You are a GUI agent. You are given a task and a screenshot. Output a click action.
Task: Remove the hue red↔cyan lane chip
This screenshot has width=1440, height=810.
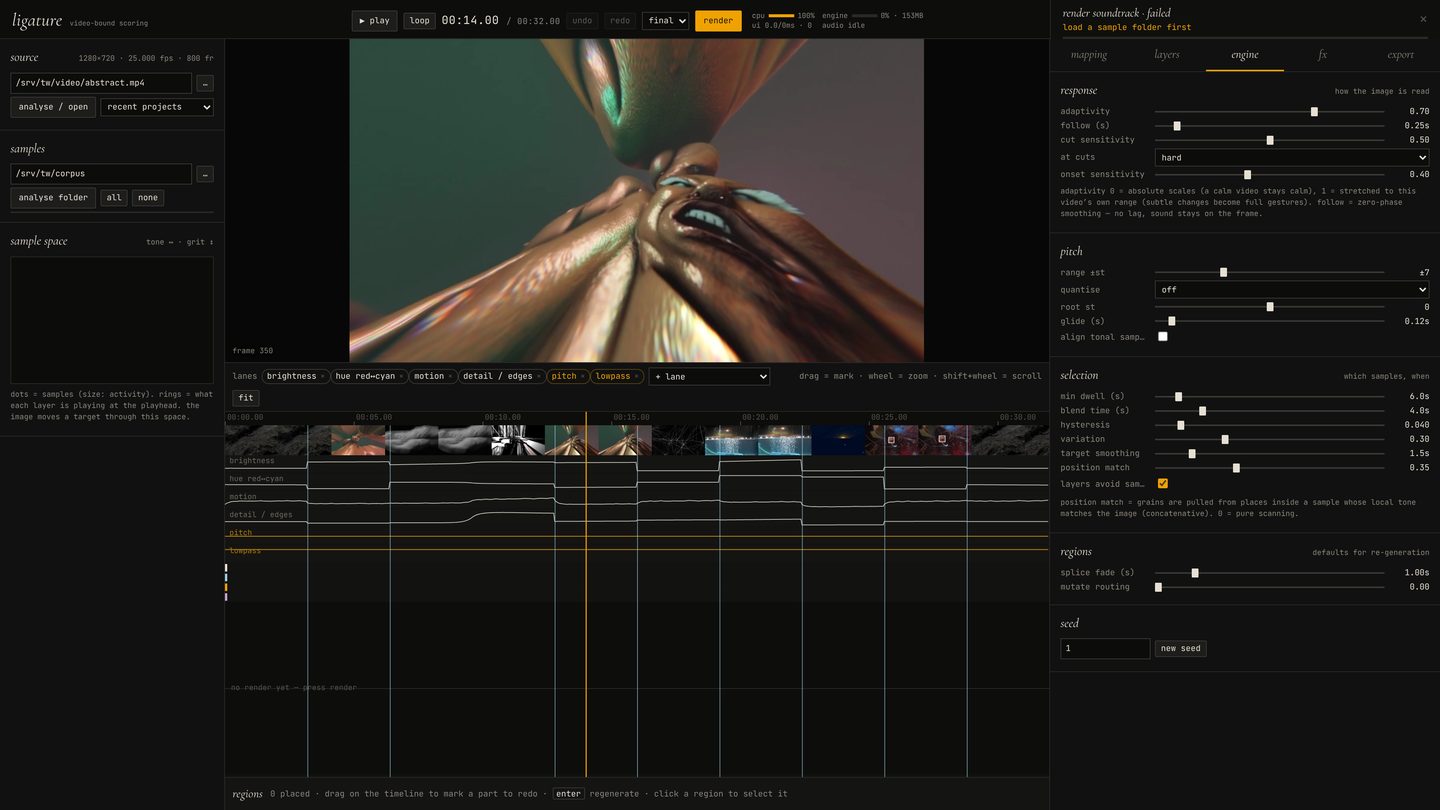pyautogui.click(x=402, y=377)
